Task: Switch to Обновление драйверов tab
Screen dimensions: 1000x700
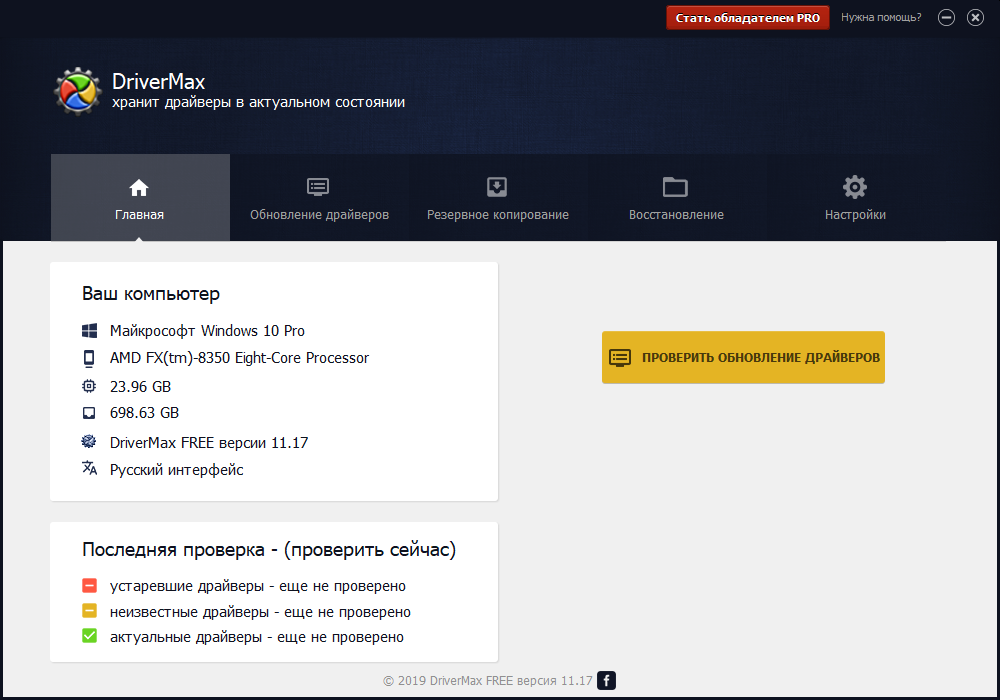Action: tap(319, 198)
